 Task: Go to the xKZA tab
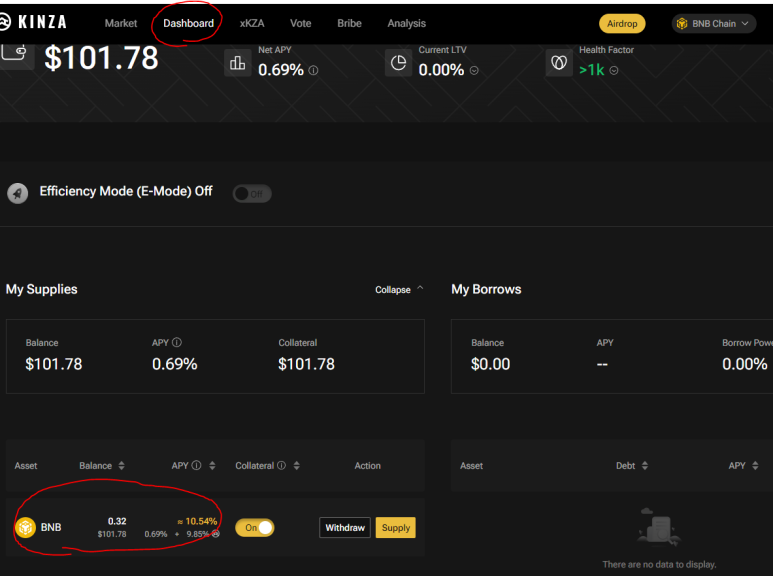coord(252,23)
